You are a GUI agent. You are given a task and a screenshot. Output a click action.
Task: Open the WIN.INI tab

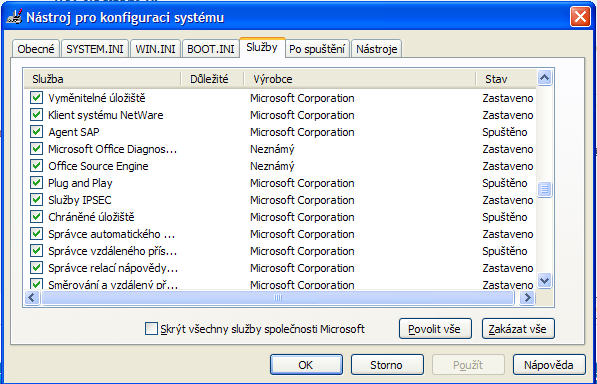pyautogui.click(x=155, y=49)
